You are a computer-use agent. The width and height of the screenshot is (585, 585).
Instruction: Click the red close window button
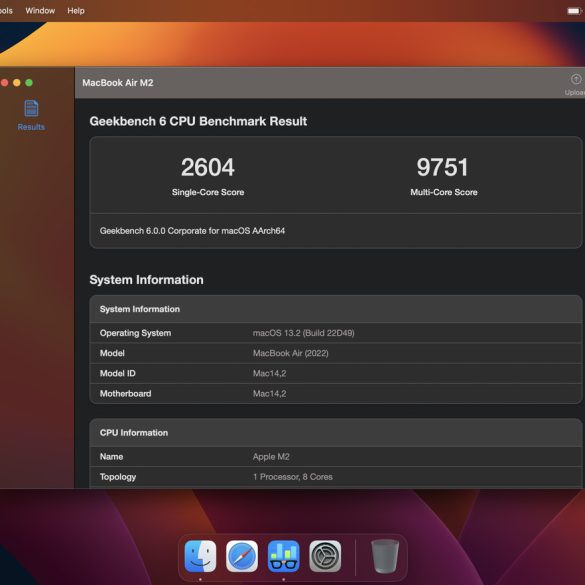(x=4, y=82)
